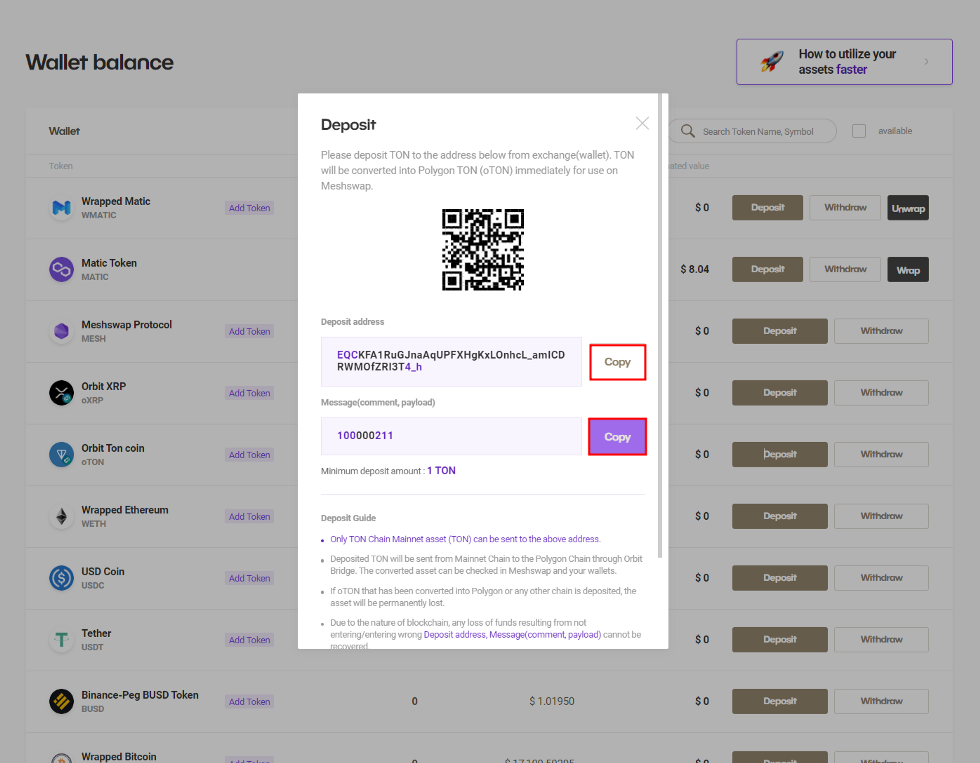Click the Wrap button for MATIC
This screenshot has width=980, height=763.
point(908,270)
